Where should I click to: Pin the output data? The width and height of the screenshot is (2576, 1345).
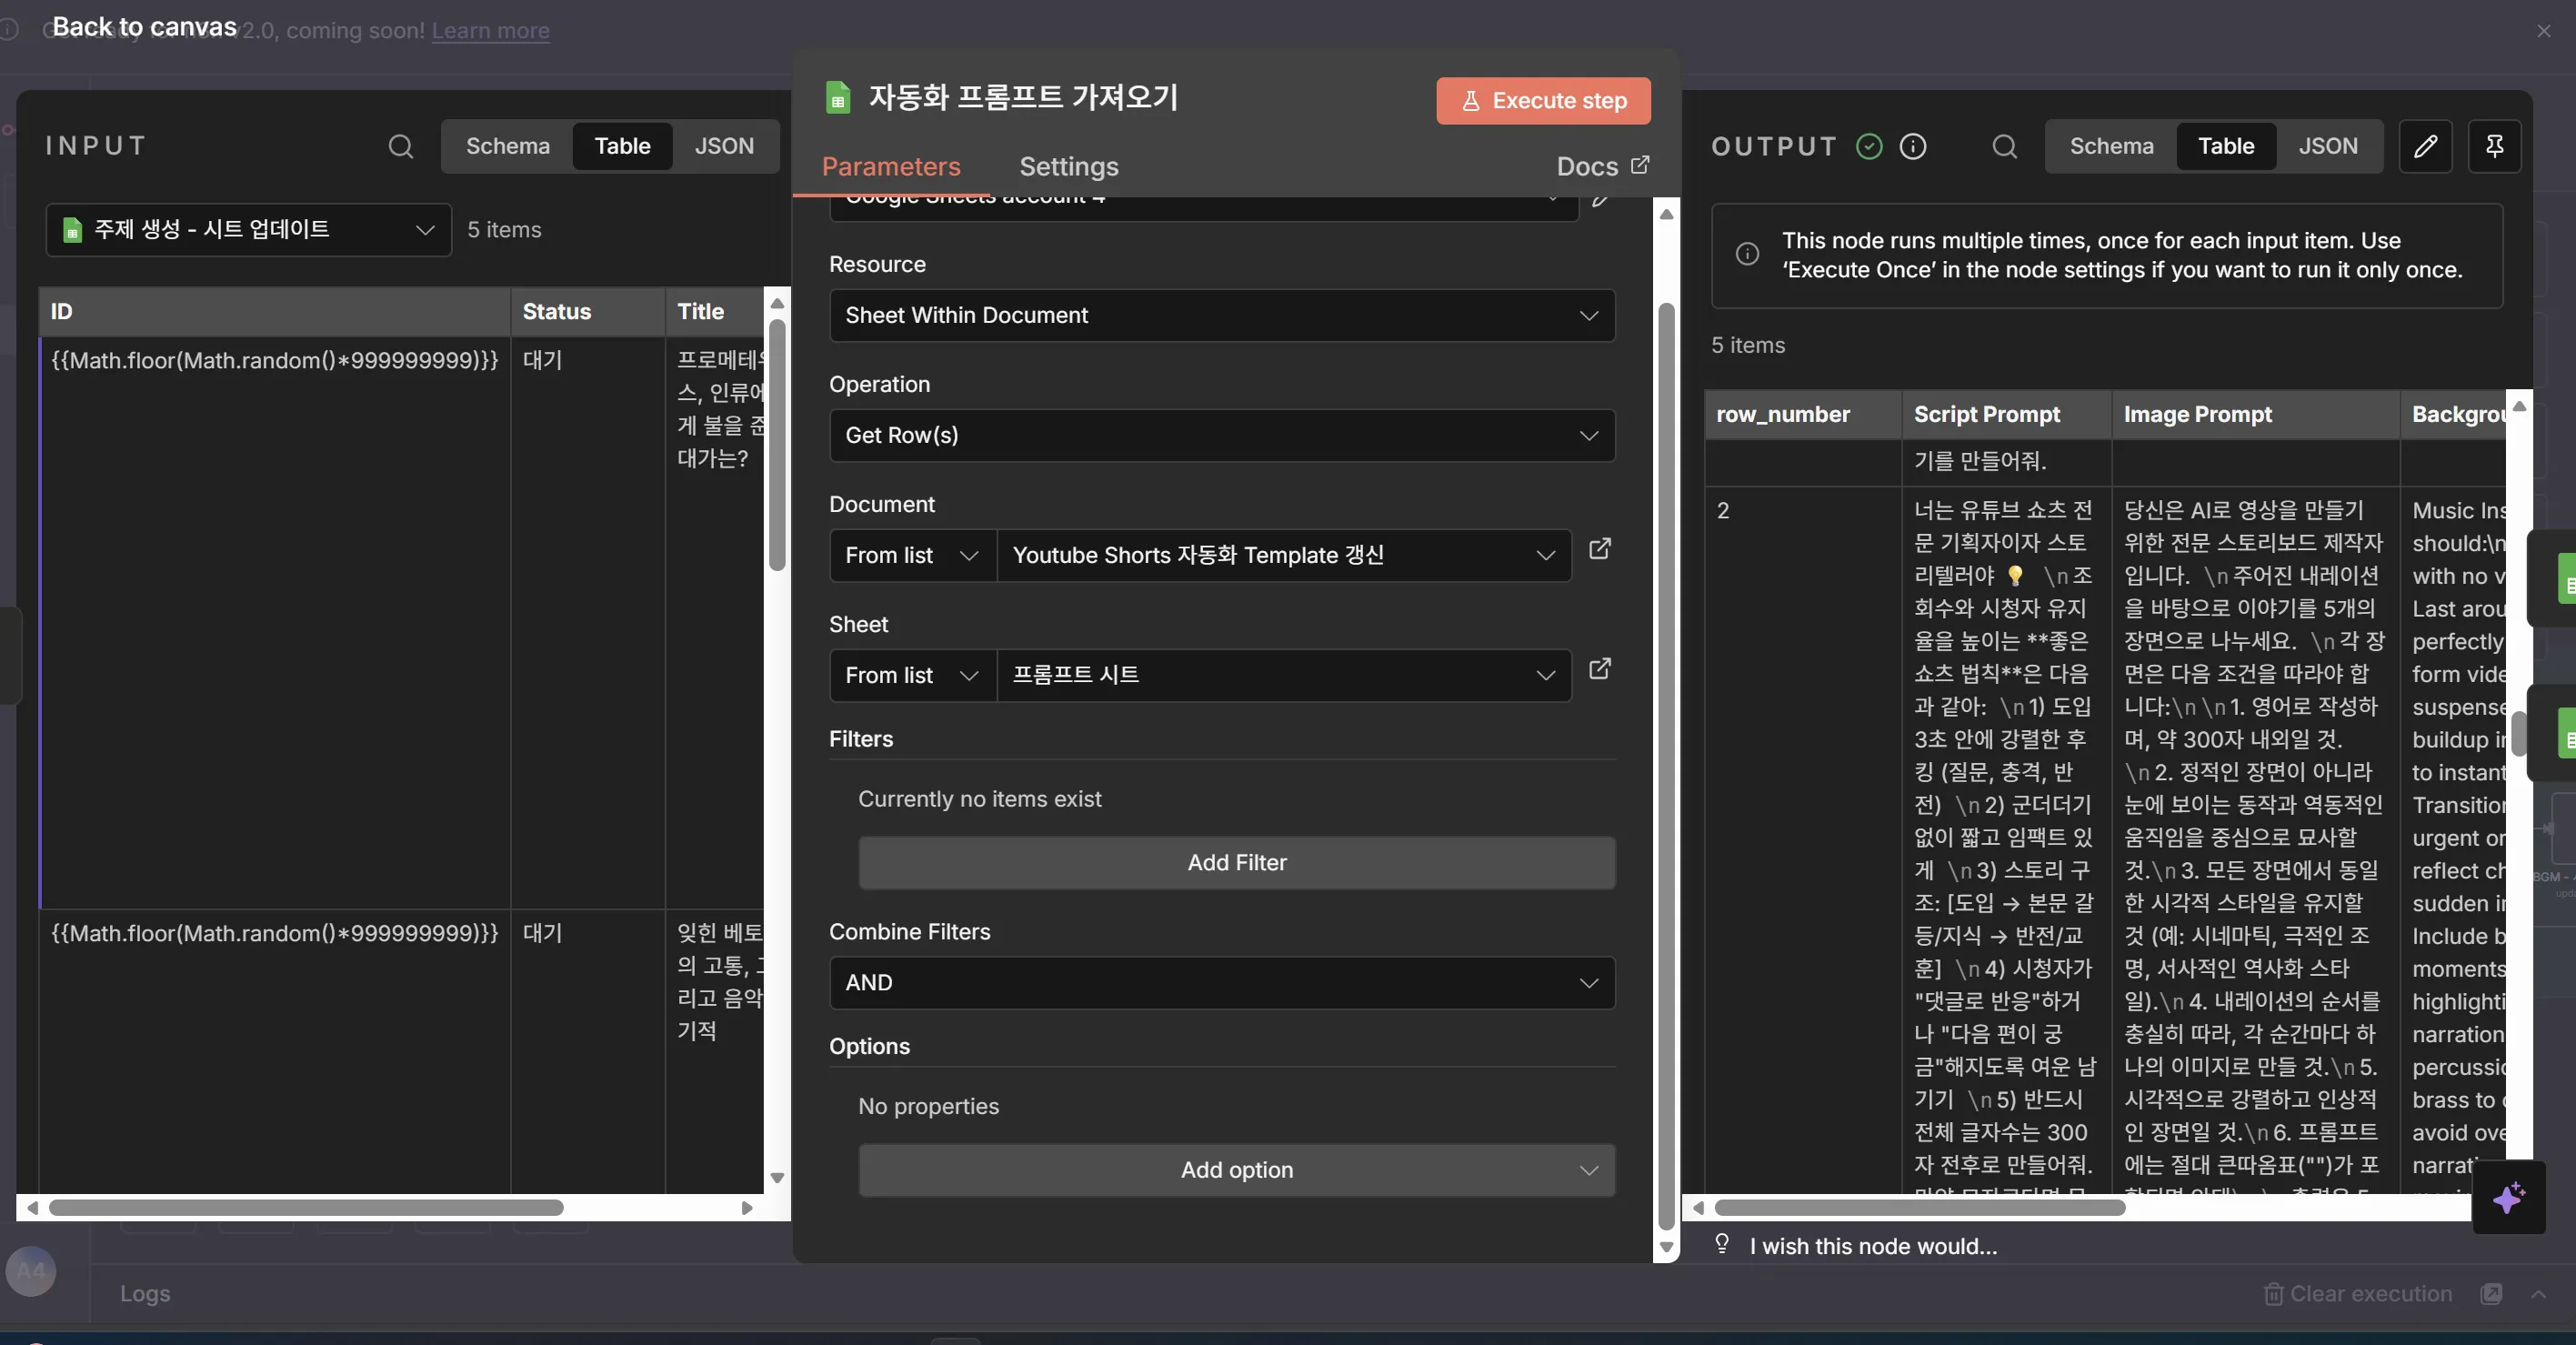point(2494,146)
